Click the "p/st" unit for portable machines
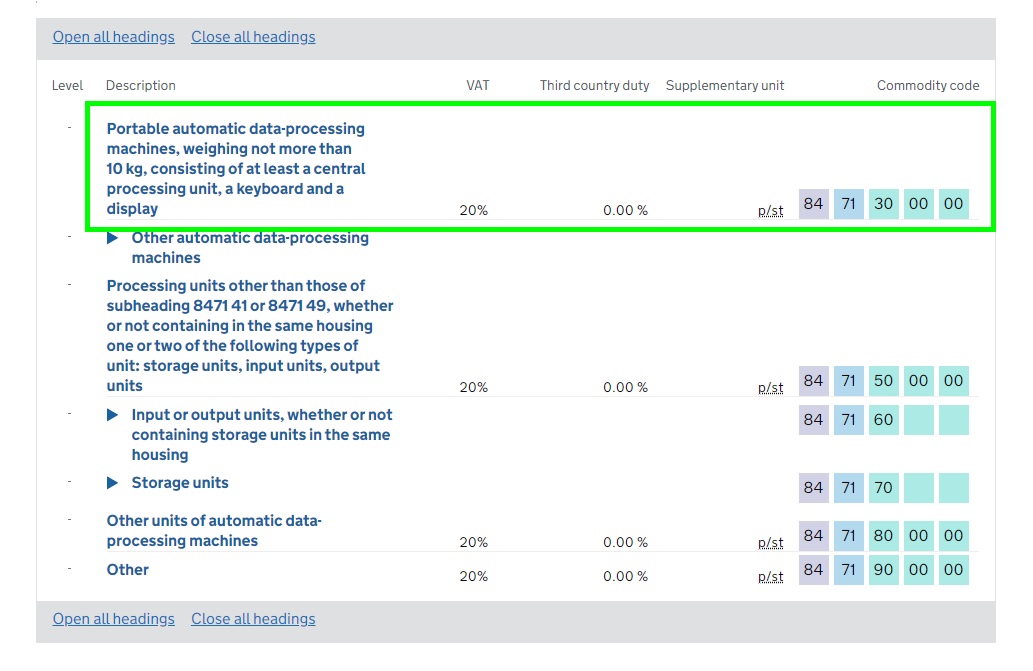This screenshot has width=1033, height=671. (x=771, y=211)
